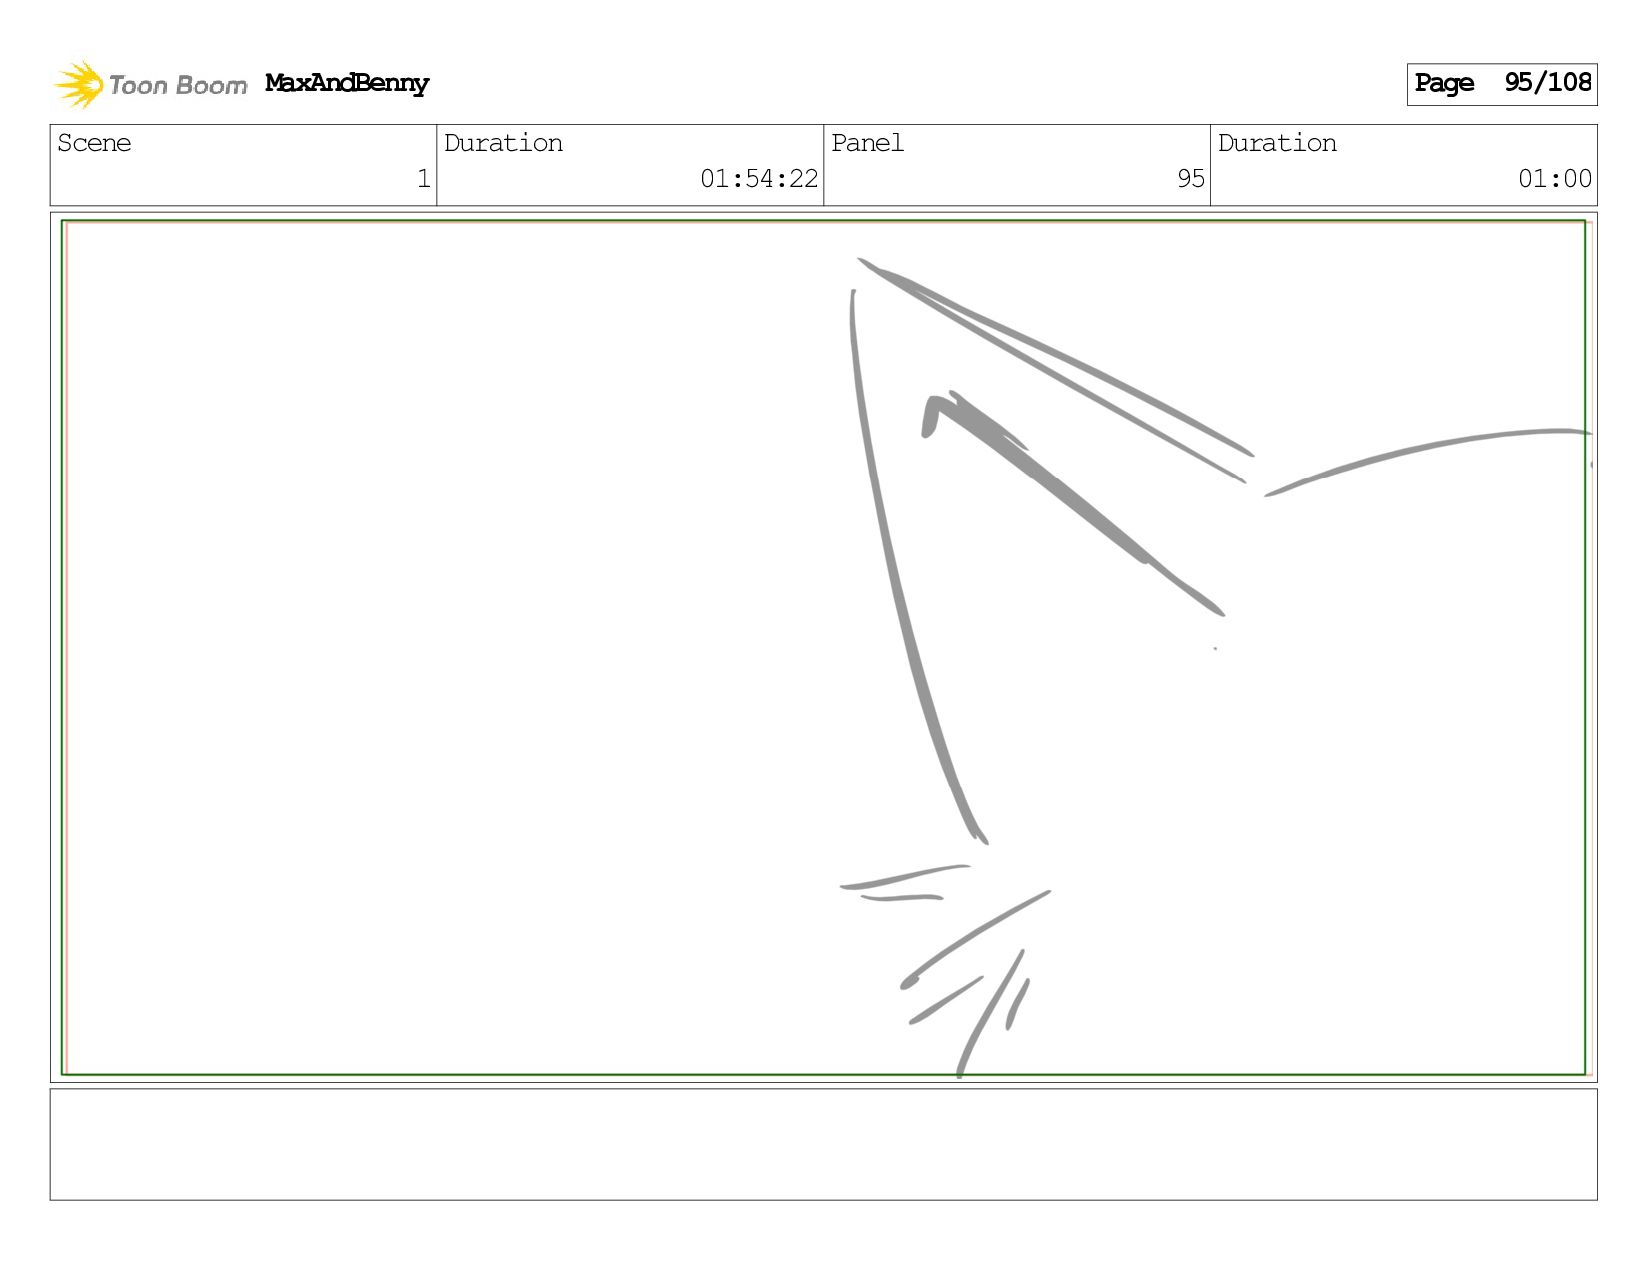
Task: Select the MaxAndBenny project title
Action: 347,84
